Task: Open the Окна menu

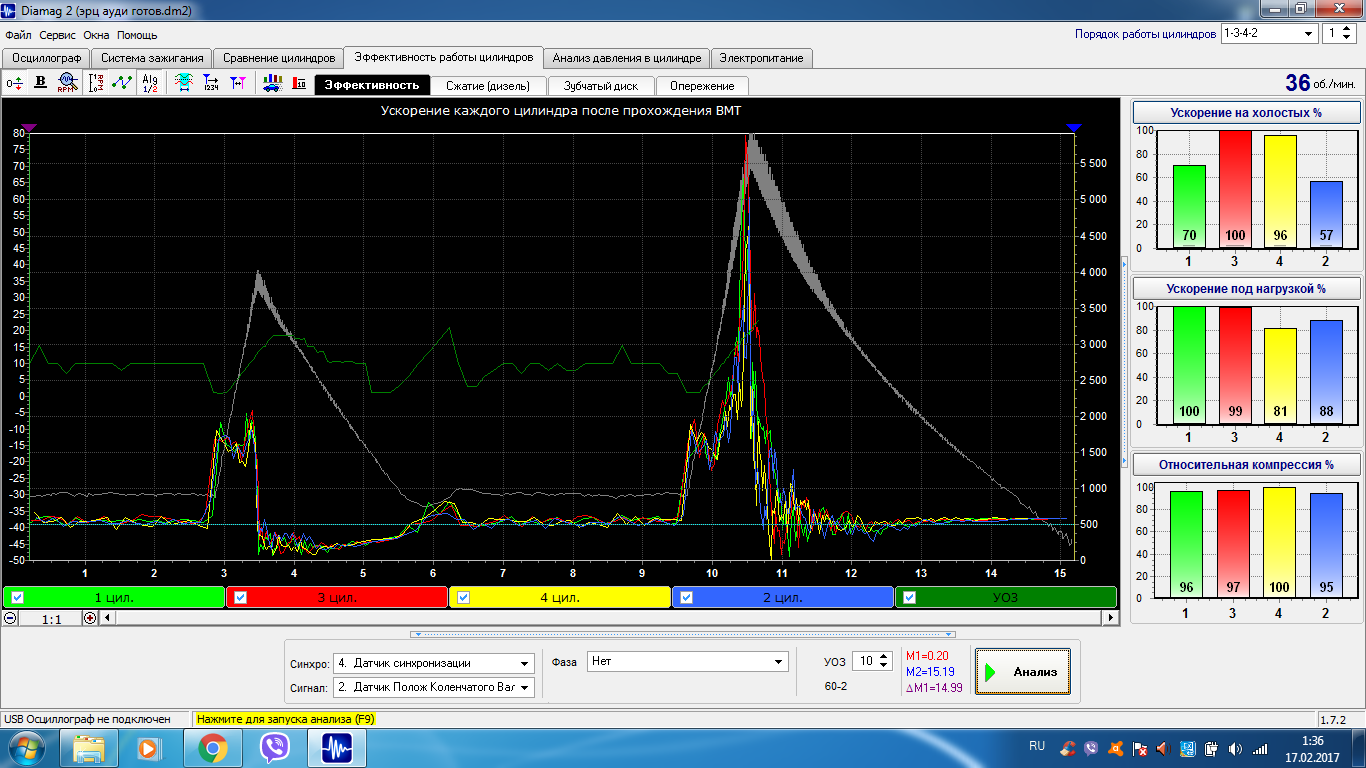Action: 96,35
